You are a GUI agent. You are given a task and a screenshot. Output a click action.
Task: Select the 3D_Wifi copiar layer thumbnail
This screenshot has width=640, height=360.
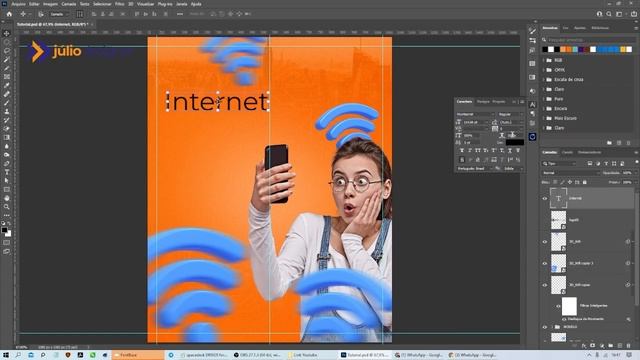[558, 285]
